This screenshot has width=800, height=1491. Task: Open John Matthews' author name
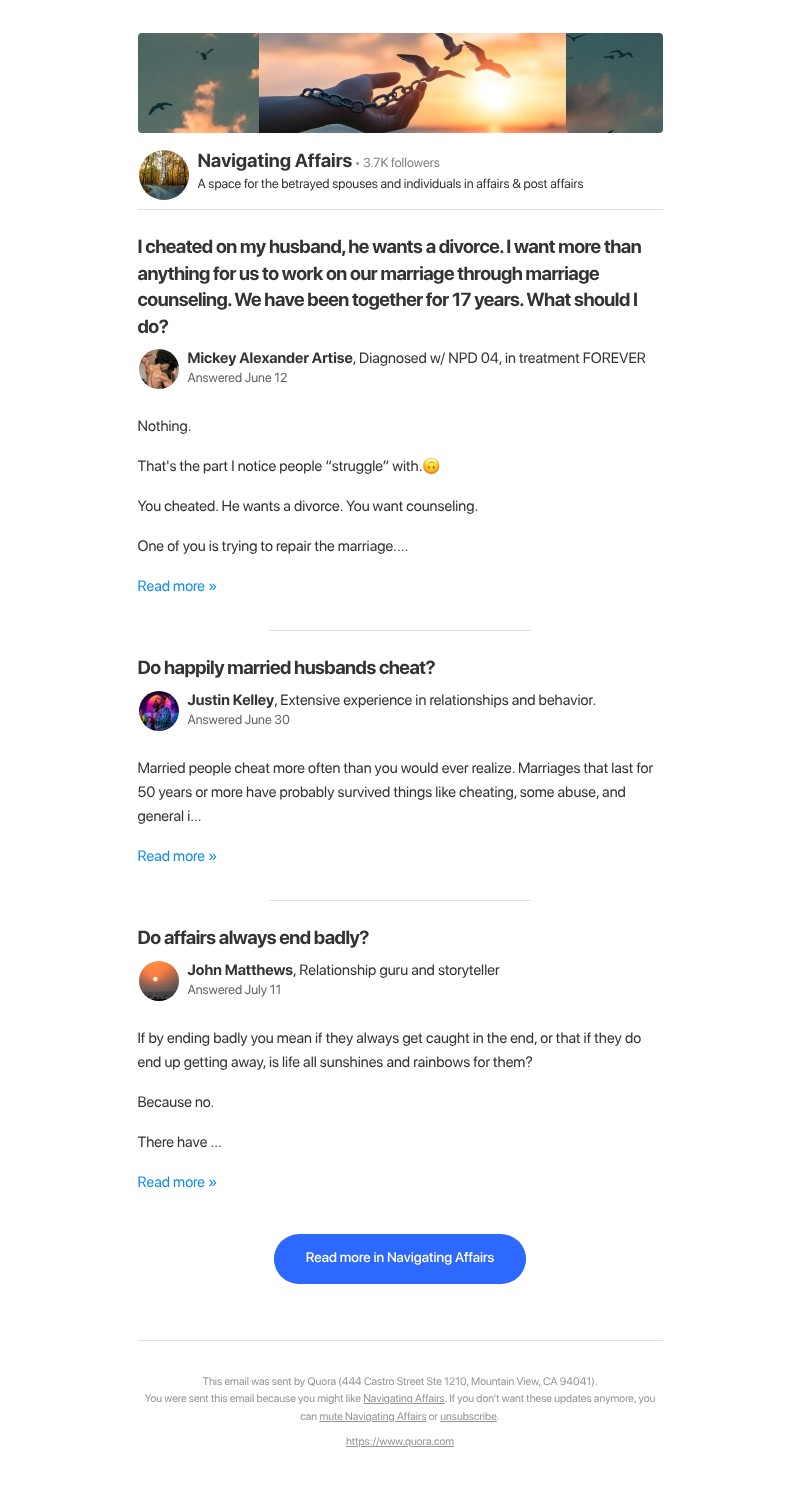[240, 970]
